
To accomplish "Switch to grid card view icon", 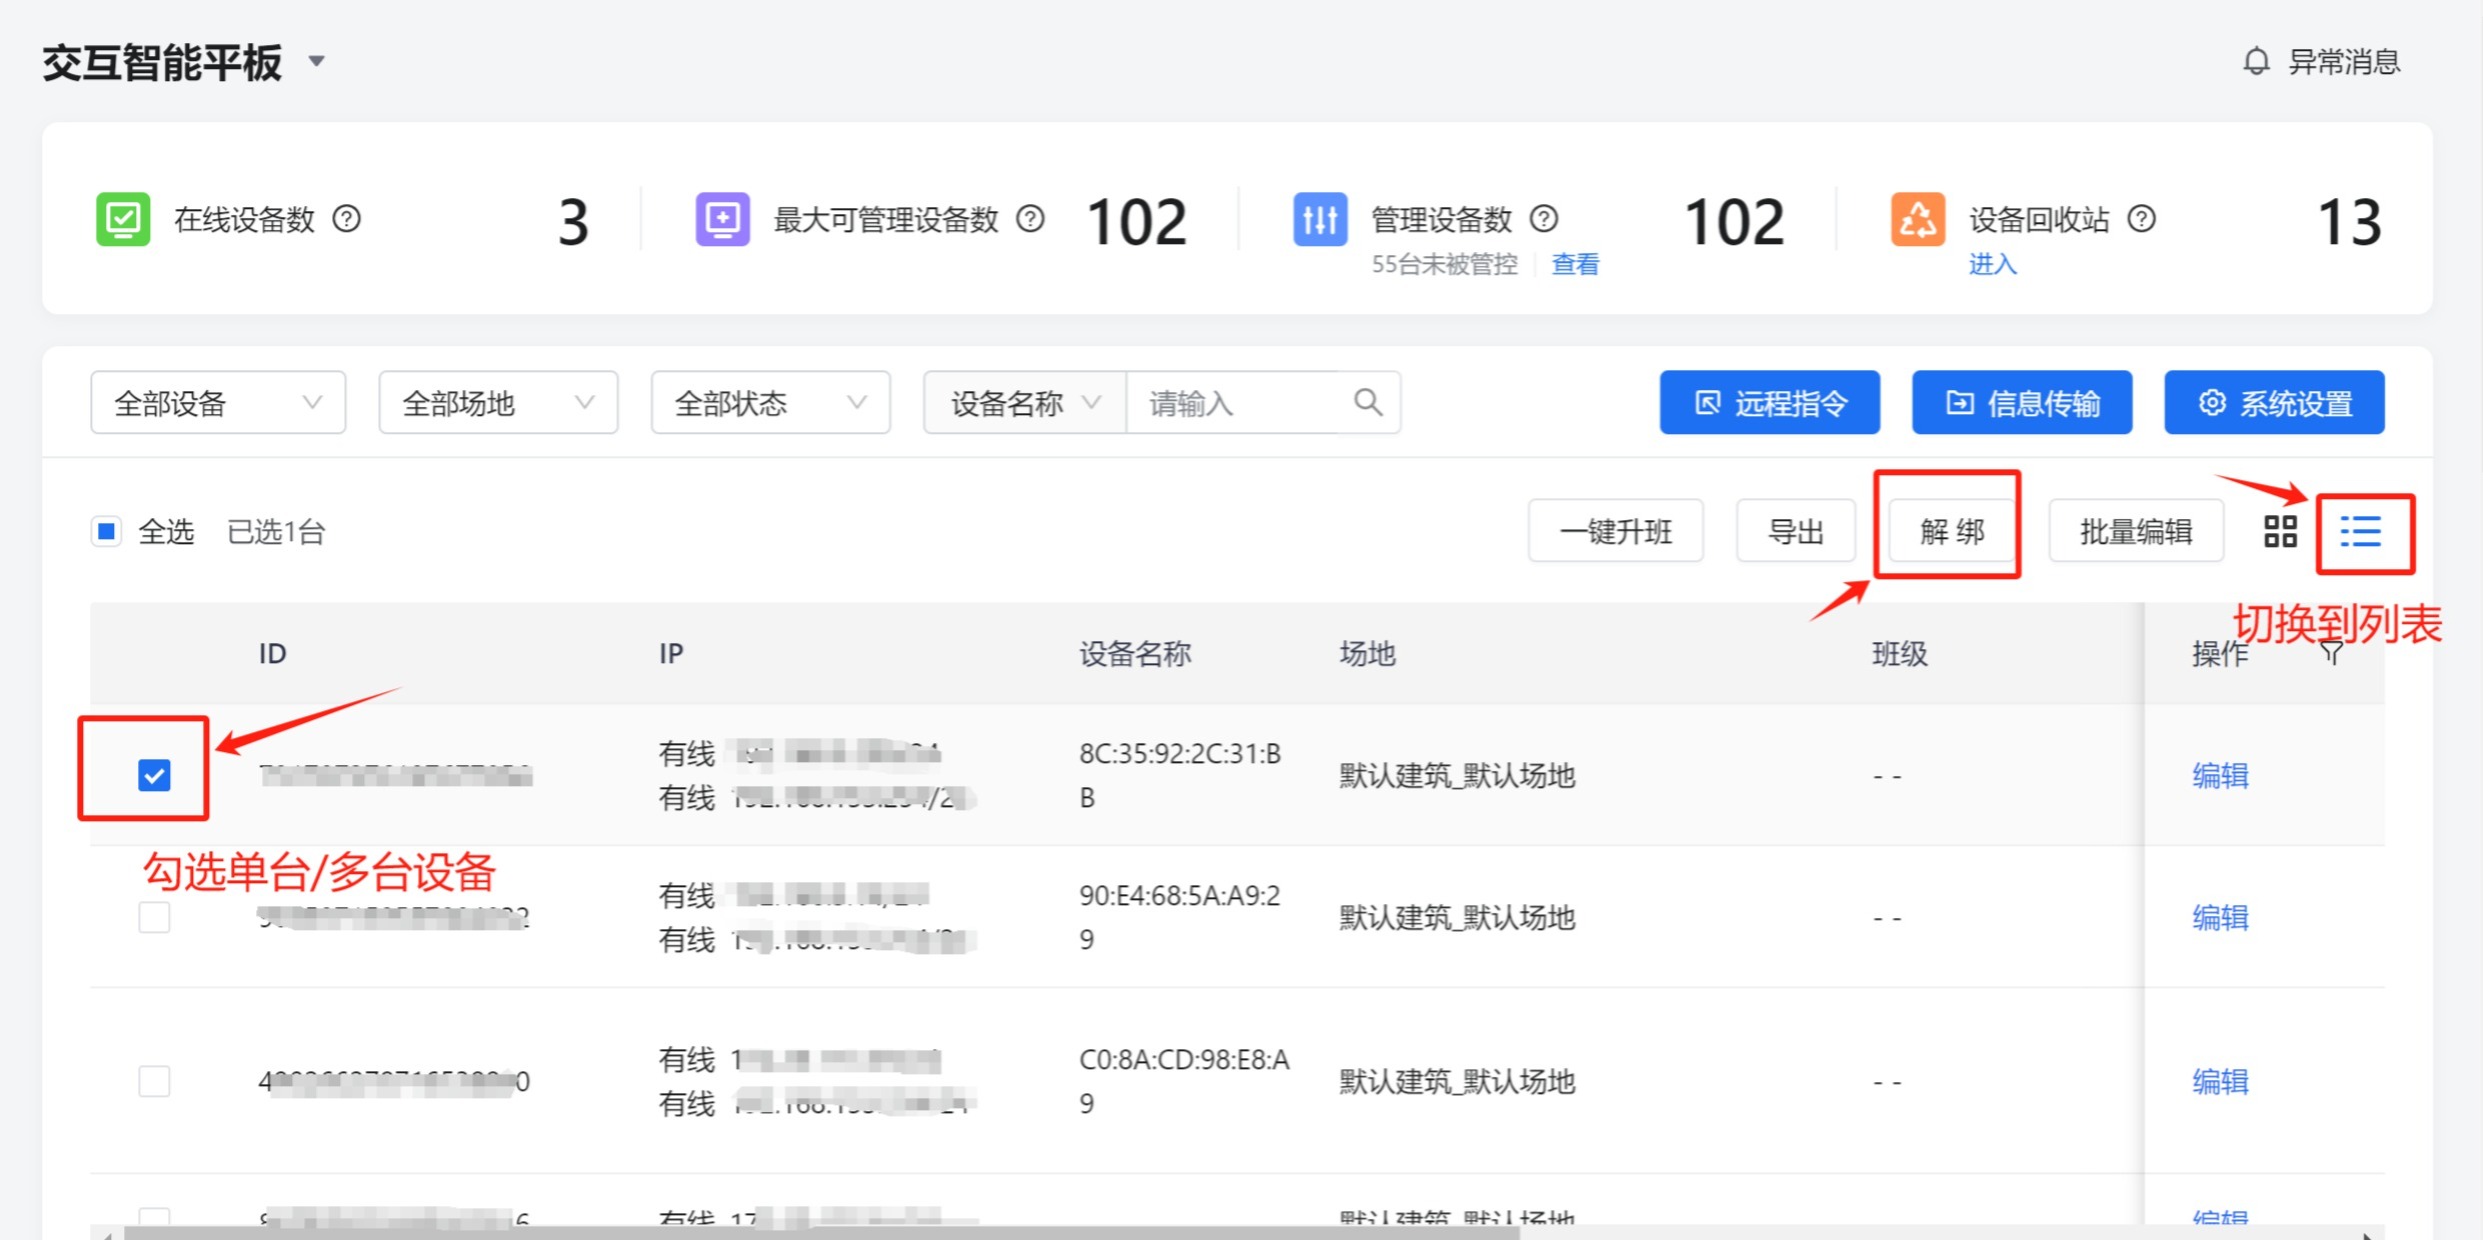I will (x=2280, y=532).
